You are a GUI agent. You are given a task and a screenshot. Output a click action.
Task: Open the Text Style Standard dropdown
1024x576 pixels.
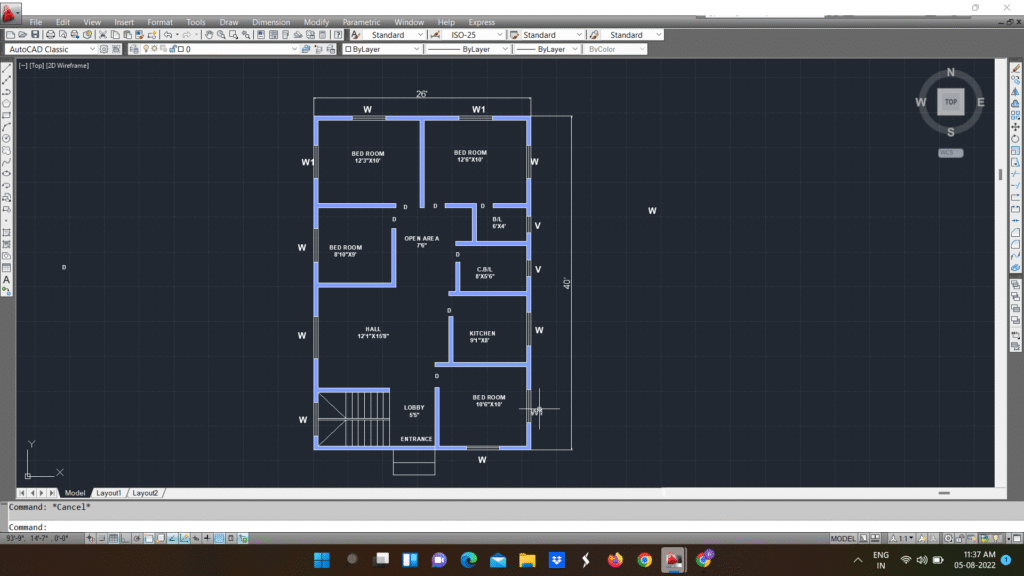point(394,35)
